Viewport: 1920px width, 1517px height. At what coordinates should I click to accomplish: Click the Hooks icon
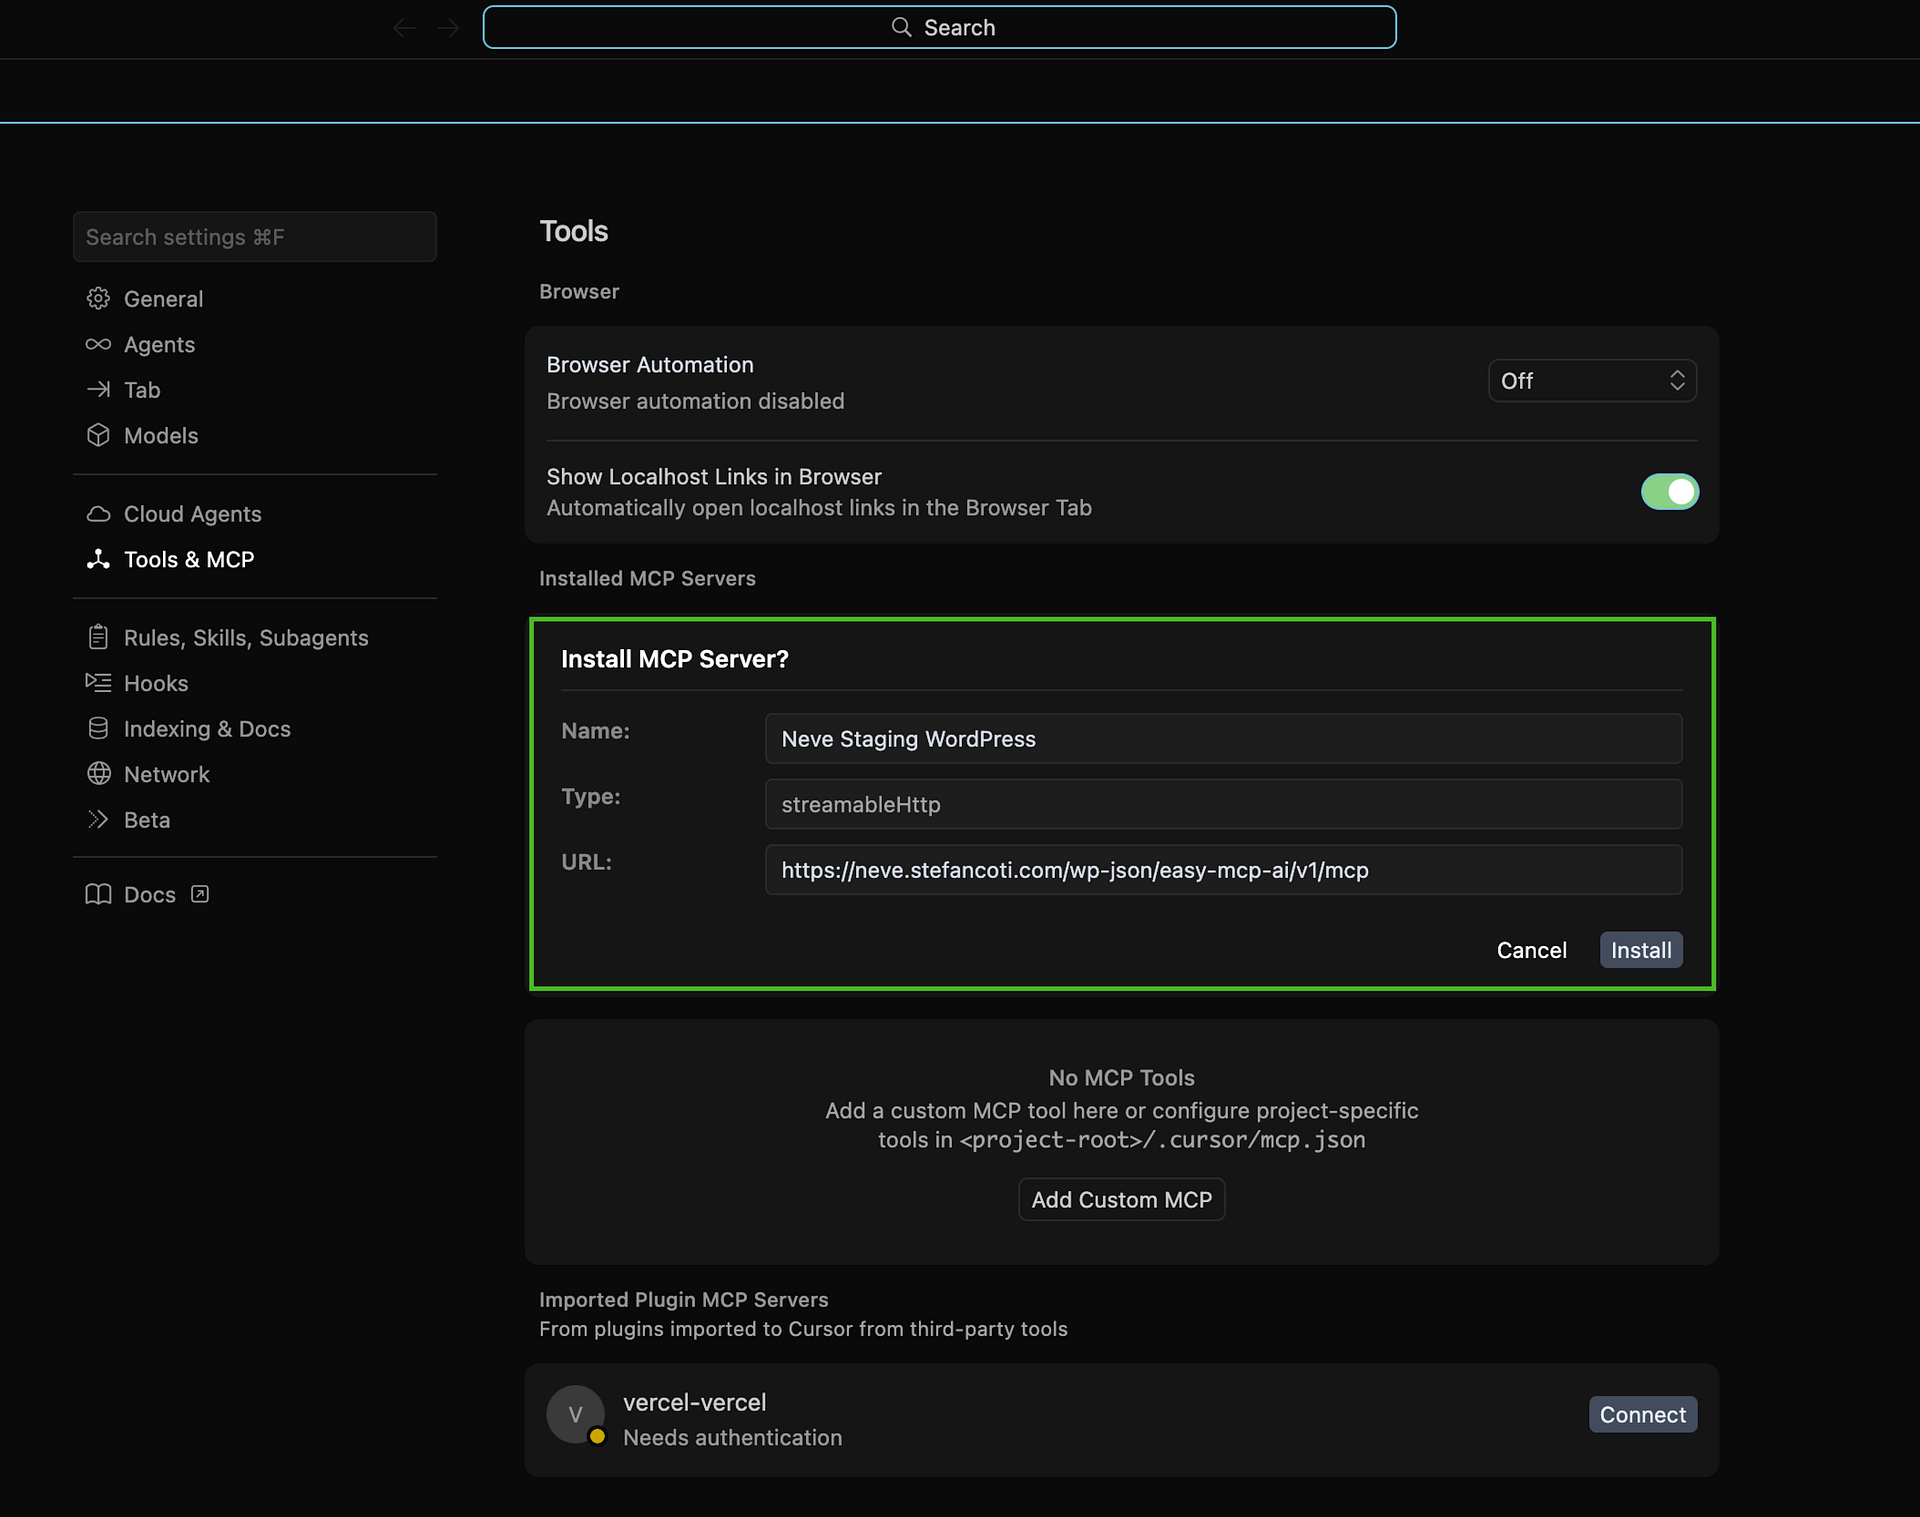tap(98, 682)
